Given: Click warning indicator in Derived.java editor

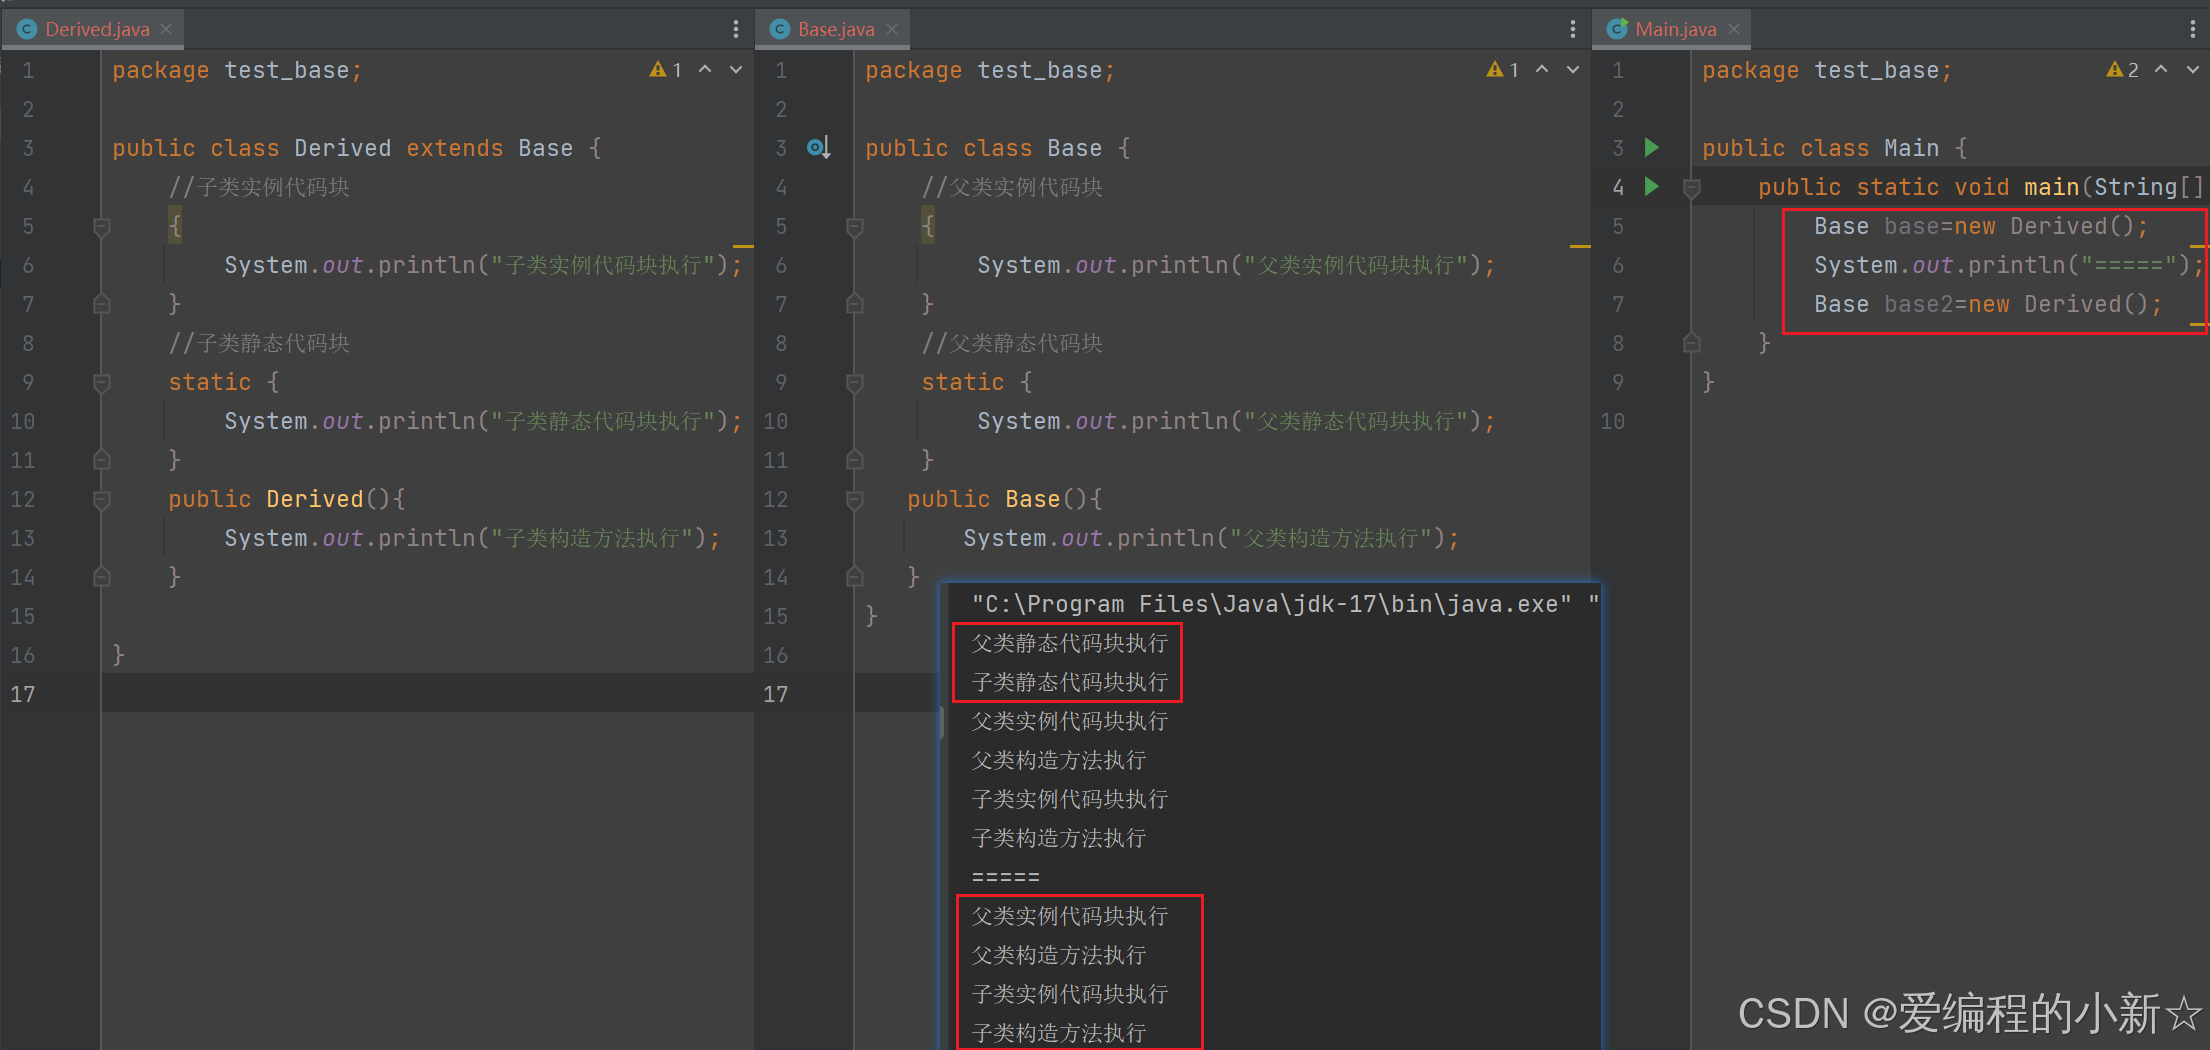Looking at the screenshot, I should (666, 70).
